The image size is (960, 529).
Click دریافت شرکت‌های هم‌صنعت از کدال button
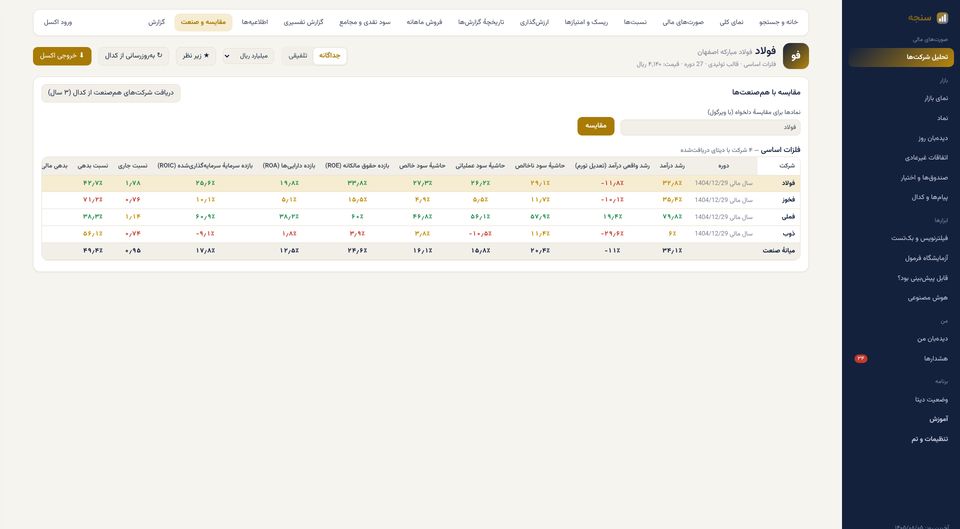(x=111, y=93)
